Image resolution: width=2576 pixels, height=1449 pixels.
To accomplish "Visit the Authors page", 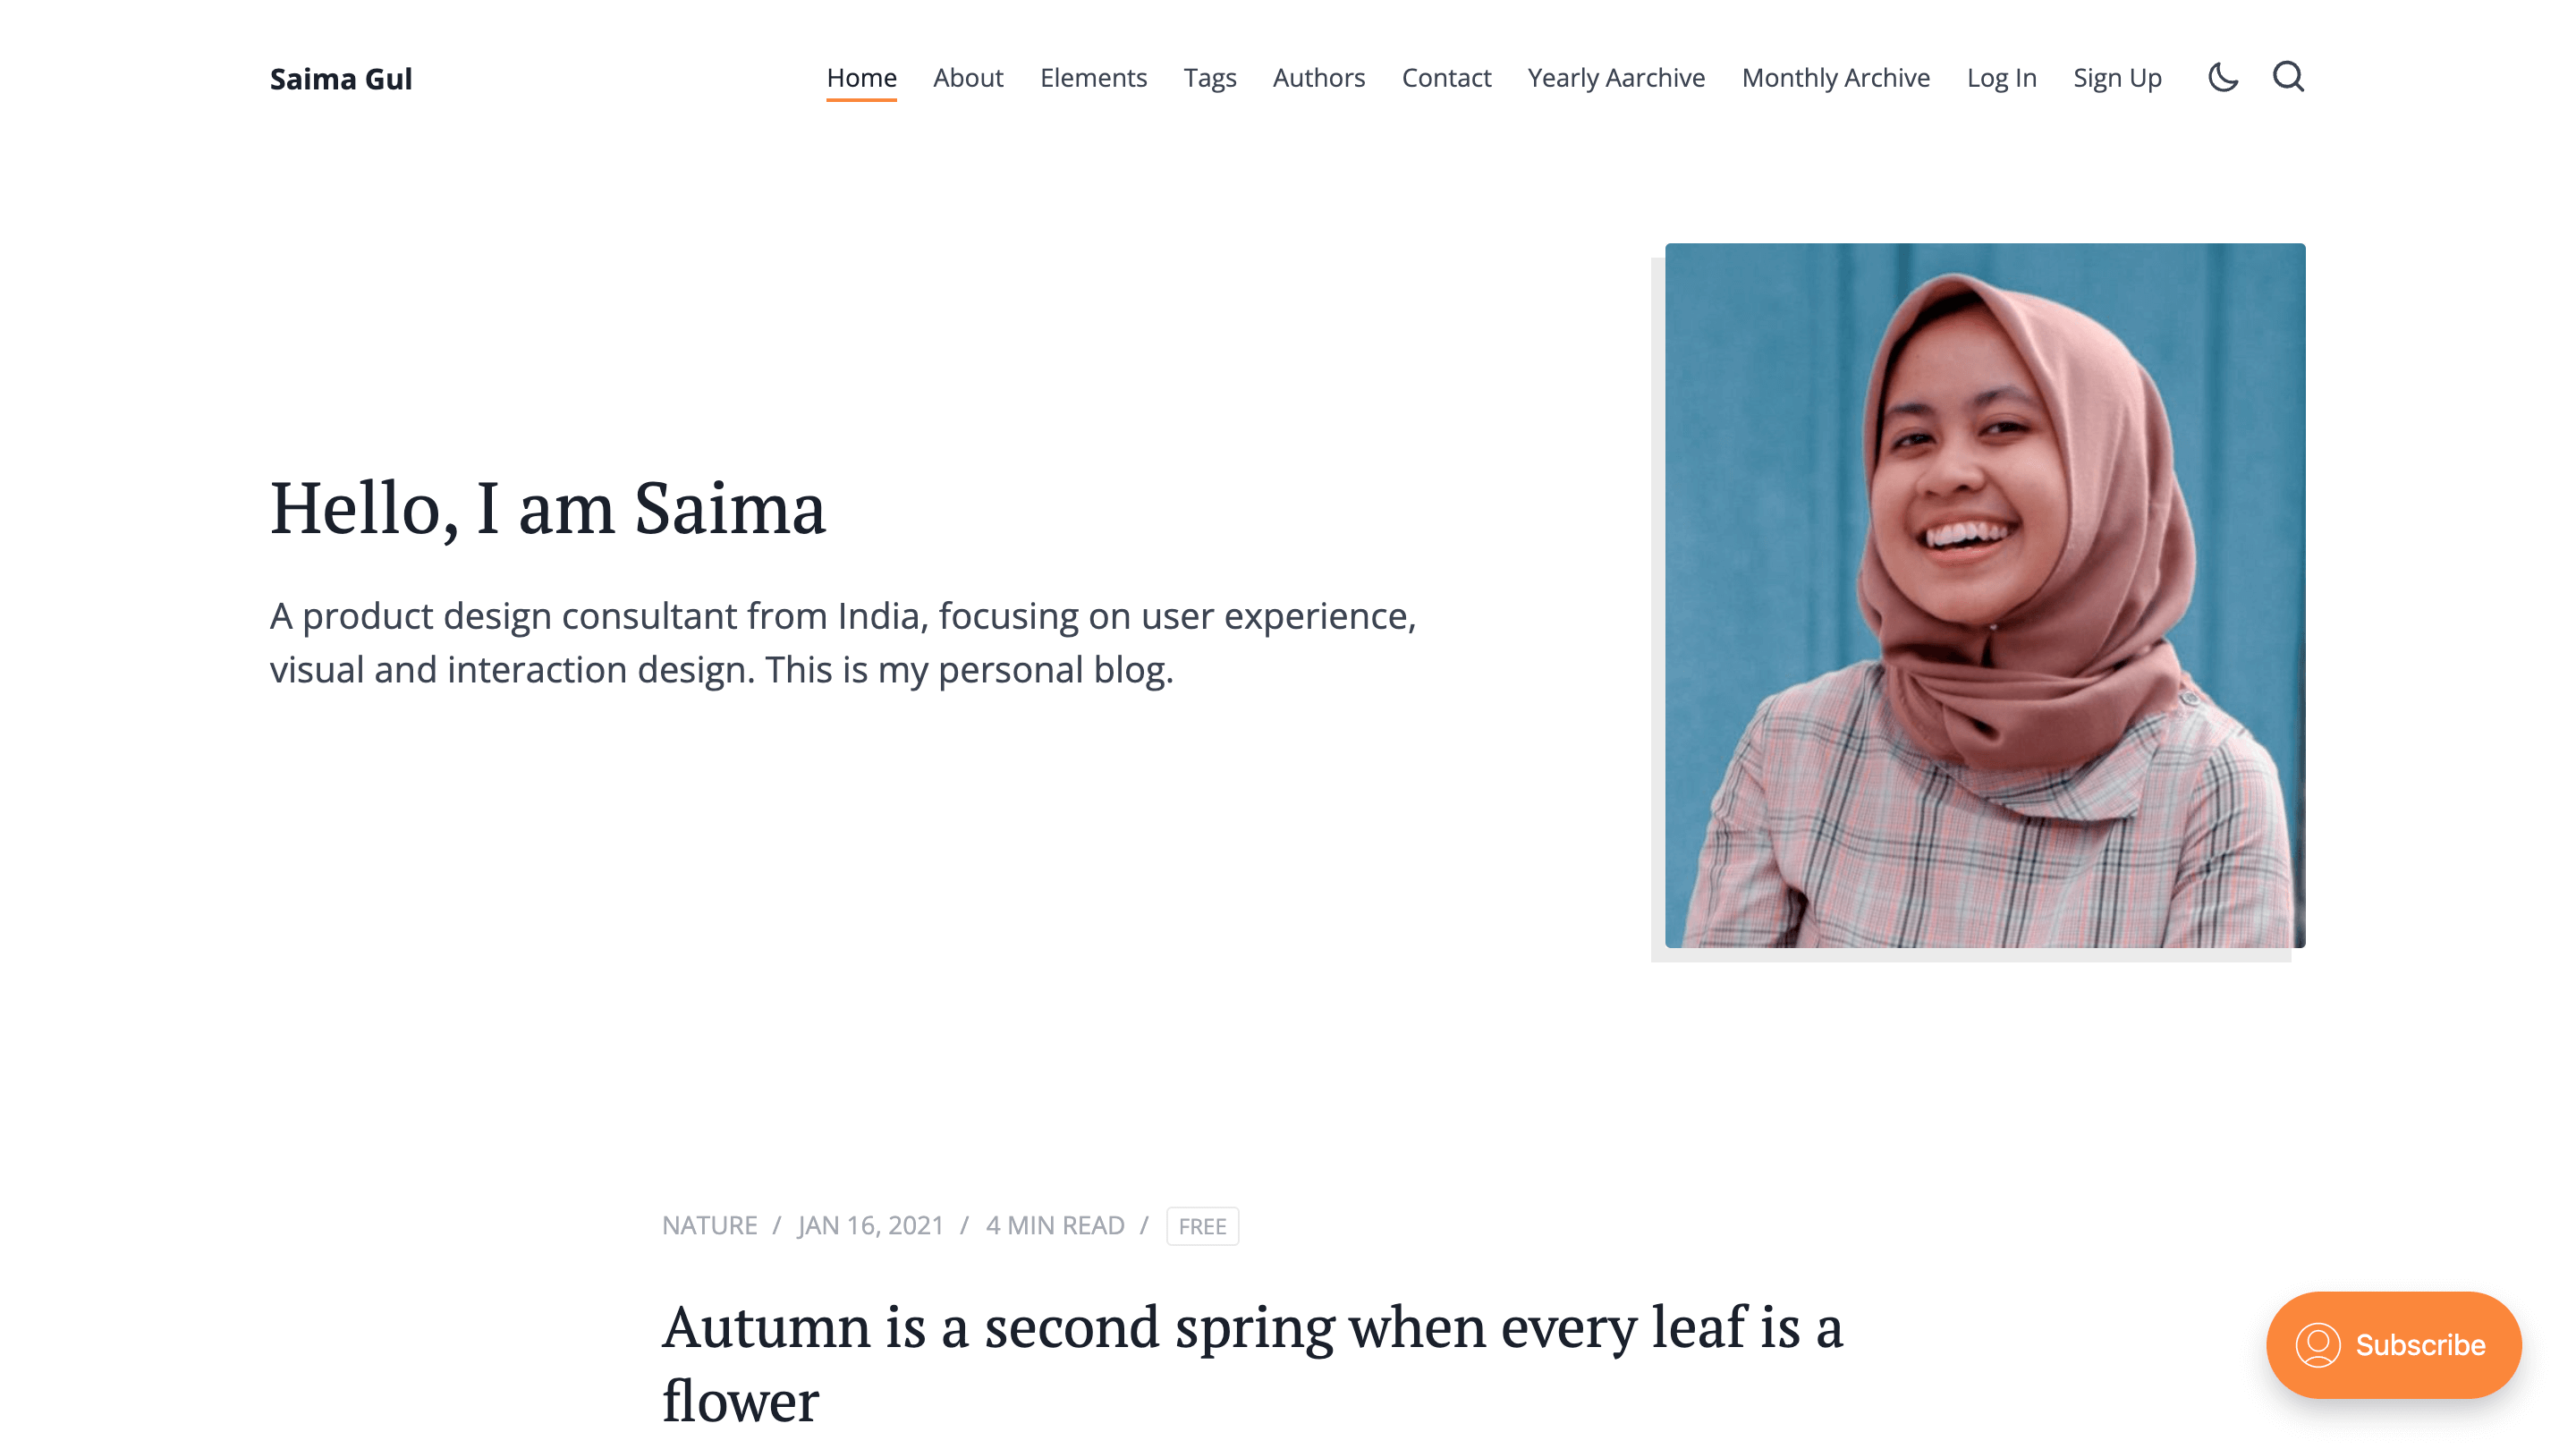I will coord(1318,78).
